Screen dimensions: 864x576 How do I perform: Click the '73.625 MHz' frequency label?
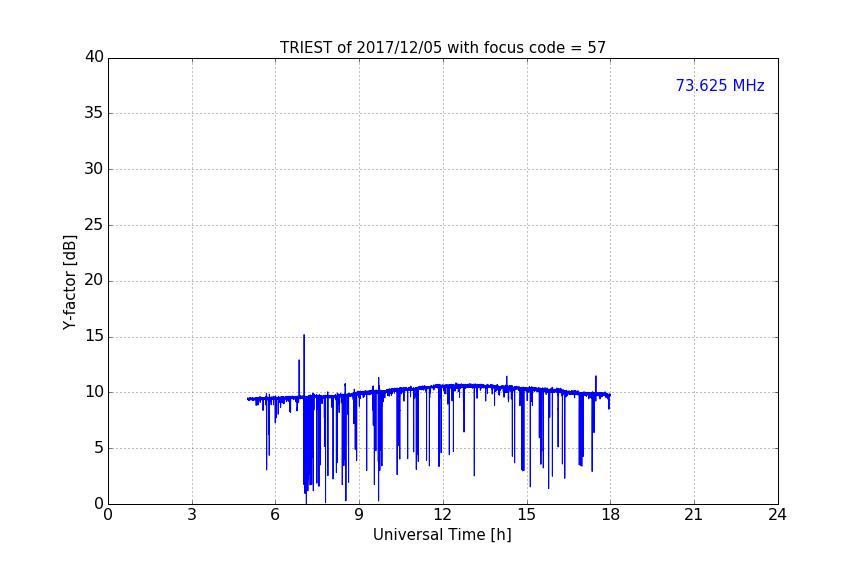tap(720, 86)
